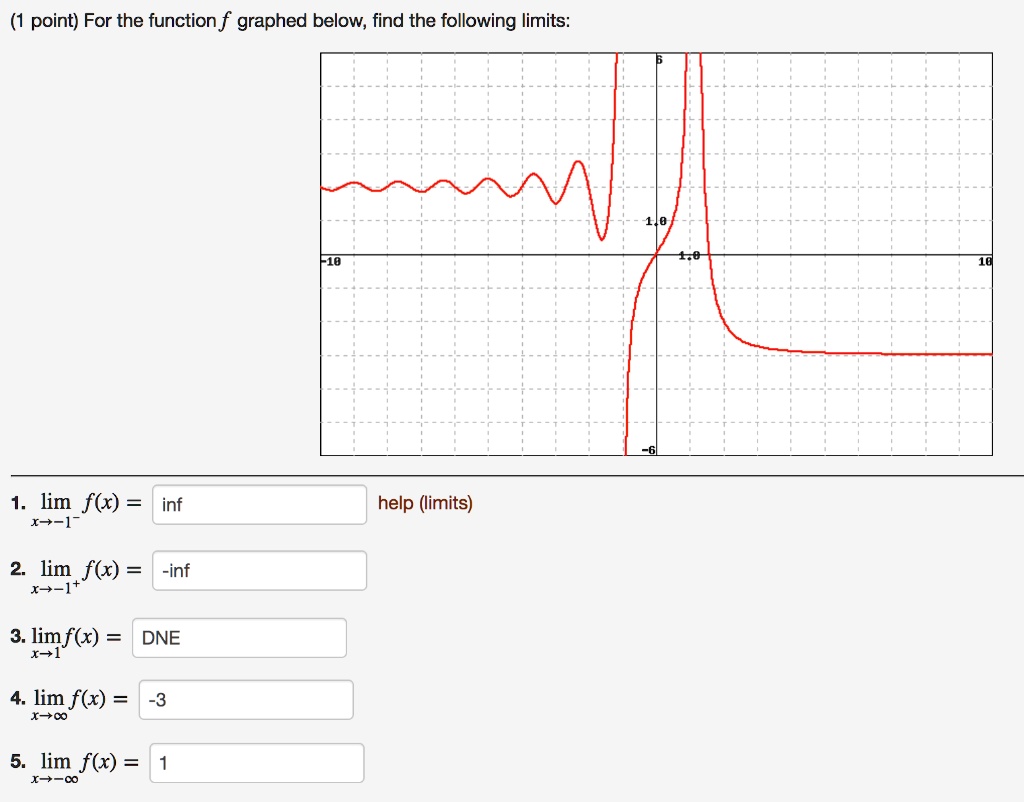Click the problem statement text at the top
The width and height of the screenshot is (1024, 802).
pyautogui.click(x=290, y=19)
